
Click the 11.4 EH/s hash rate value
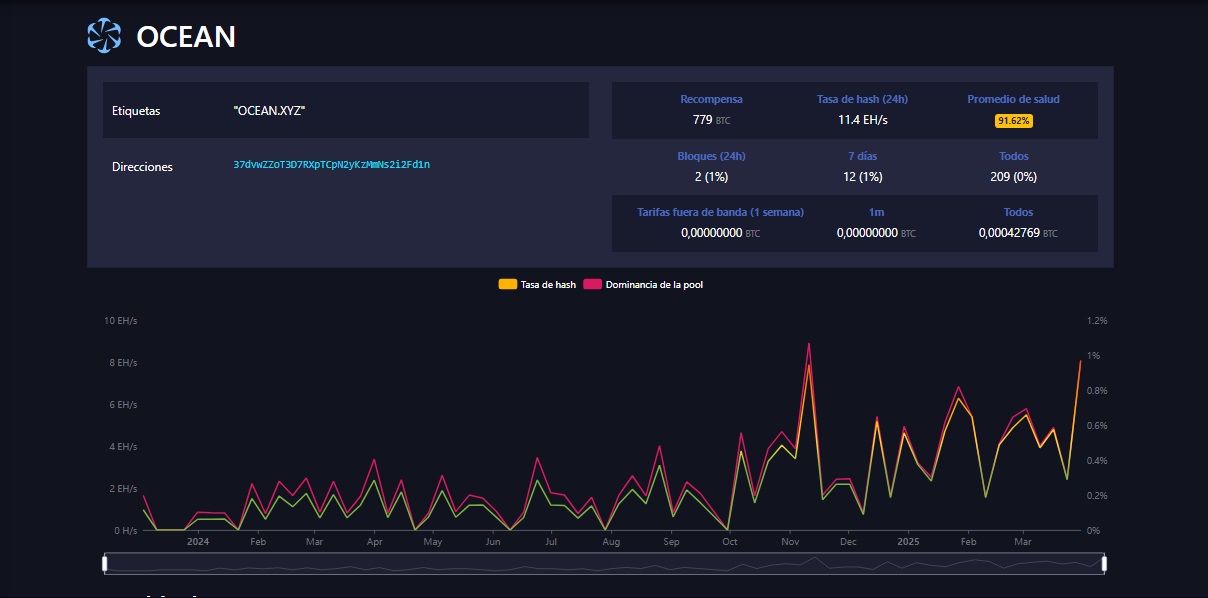tap(862, 120)
